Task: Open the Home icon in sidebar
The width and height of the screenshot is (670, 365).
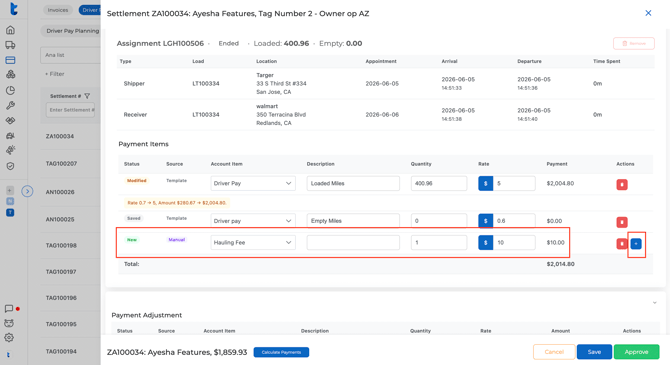Action: pos(10,30)
